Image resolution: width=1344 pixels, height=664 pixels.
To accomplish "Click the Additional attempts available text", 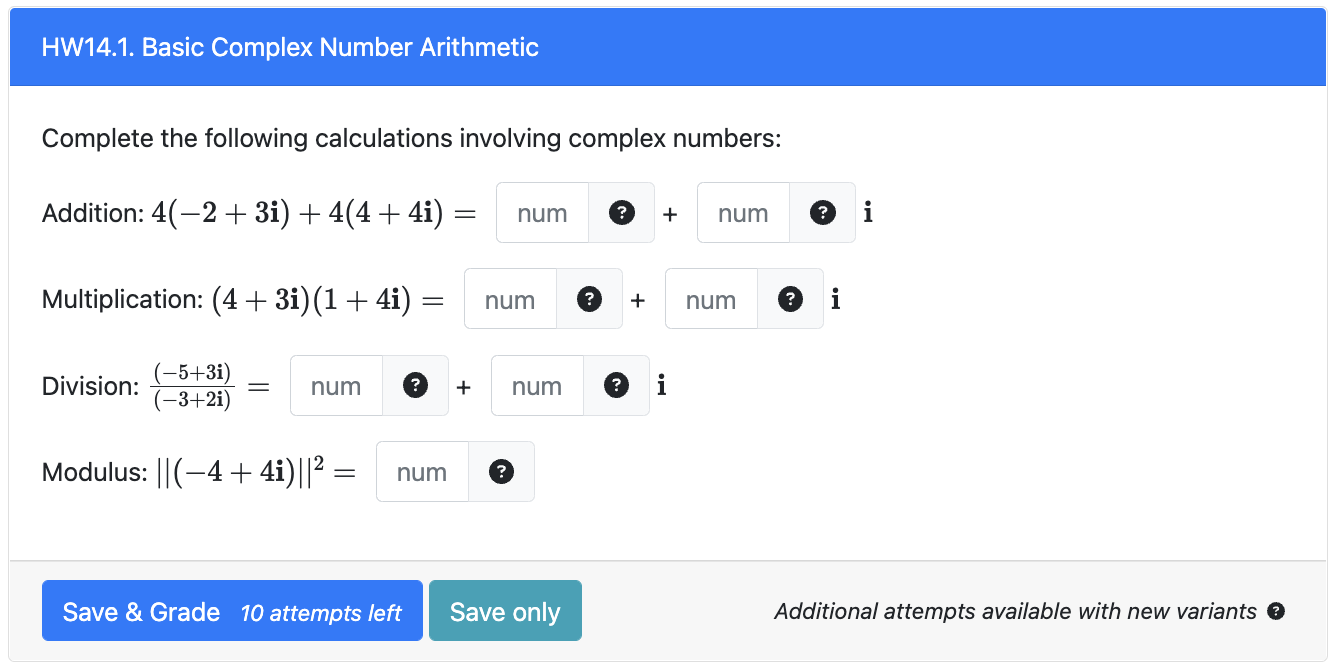I will click(x=1015, y=611).
